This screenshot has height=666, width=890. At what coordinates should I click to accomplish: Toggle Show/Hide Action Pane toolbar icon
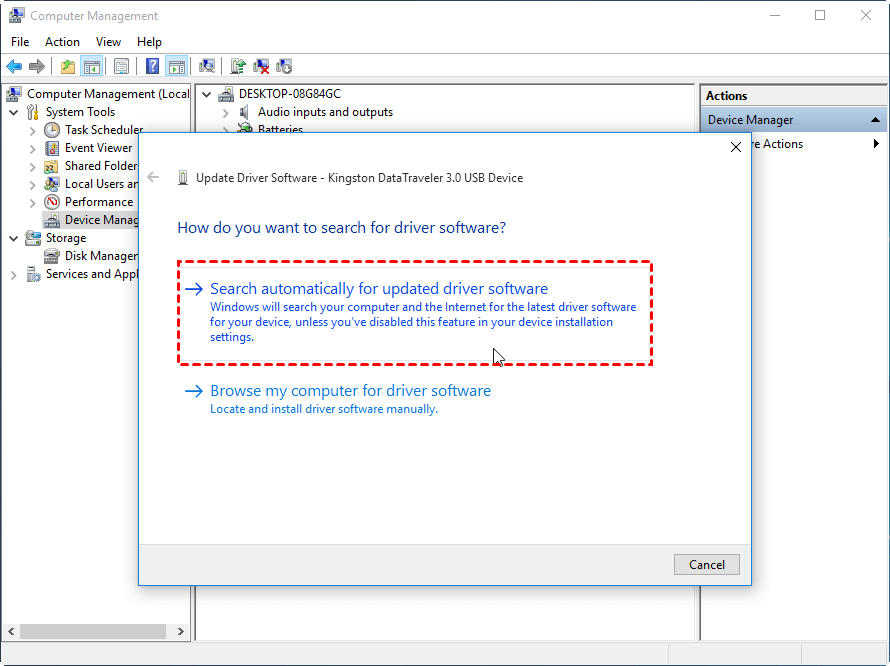177,66
